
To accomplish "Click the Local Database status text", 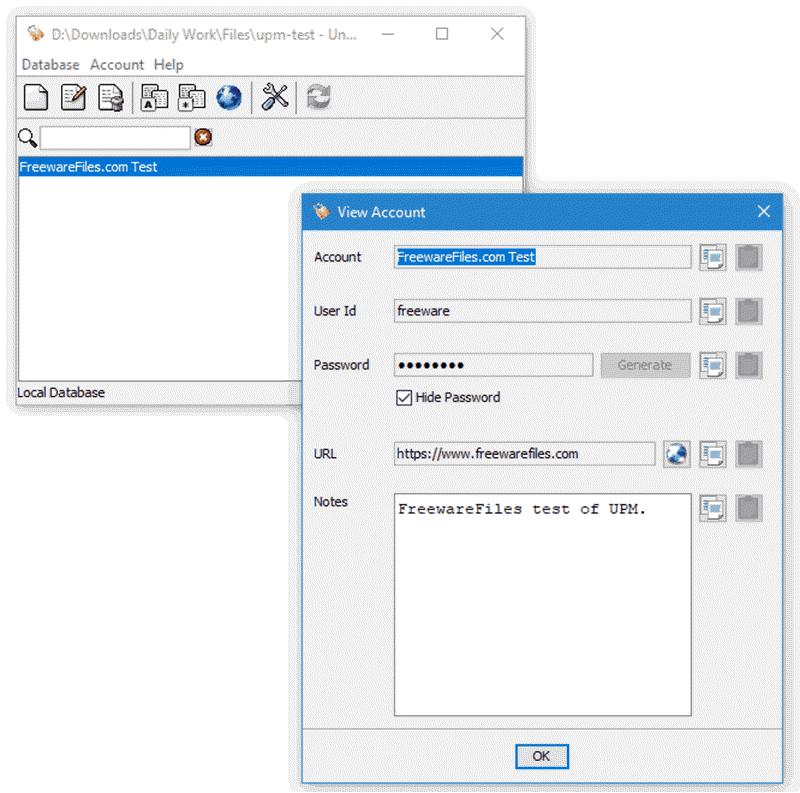I will tap(61, 392).
